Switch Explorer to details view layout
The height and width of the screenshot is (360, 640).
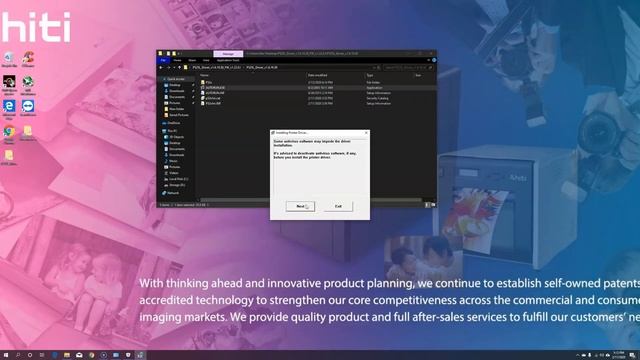pos(427,205)
